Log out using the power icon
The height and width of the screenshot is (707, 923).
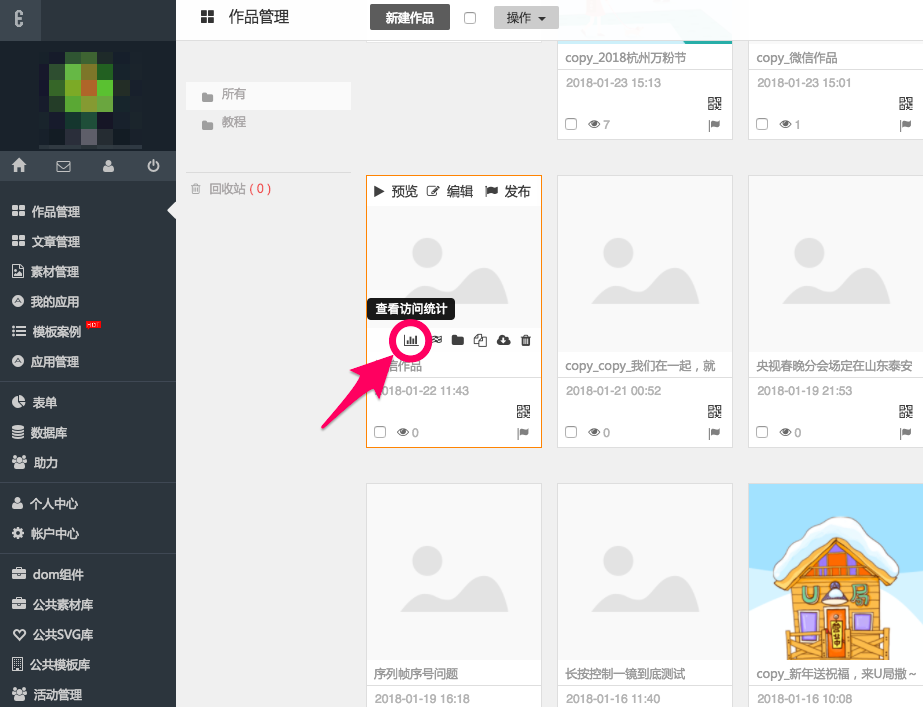click(x=153, y=166)
